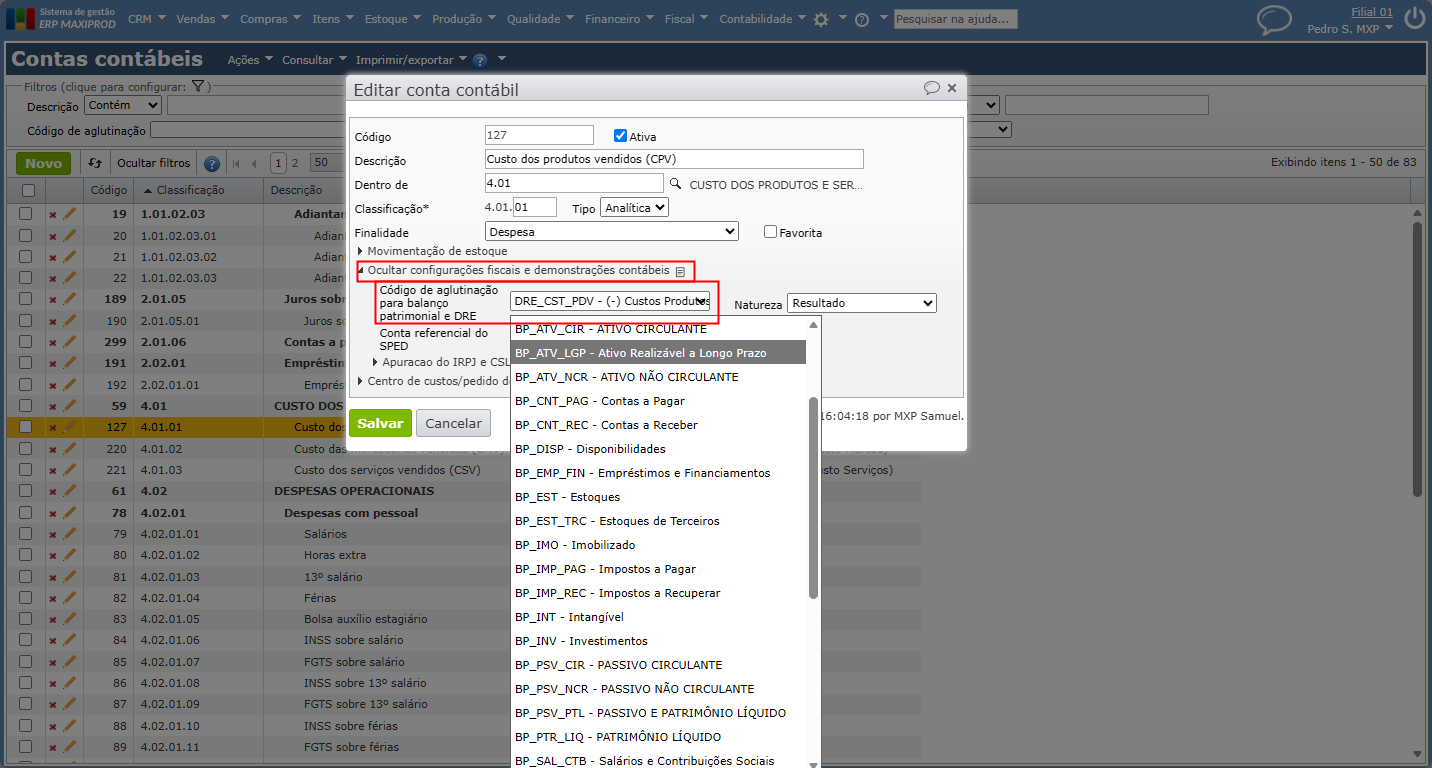Click the green Salvar button
Screen dimensions: 1432x768
tap(380, 423)
